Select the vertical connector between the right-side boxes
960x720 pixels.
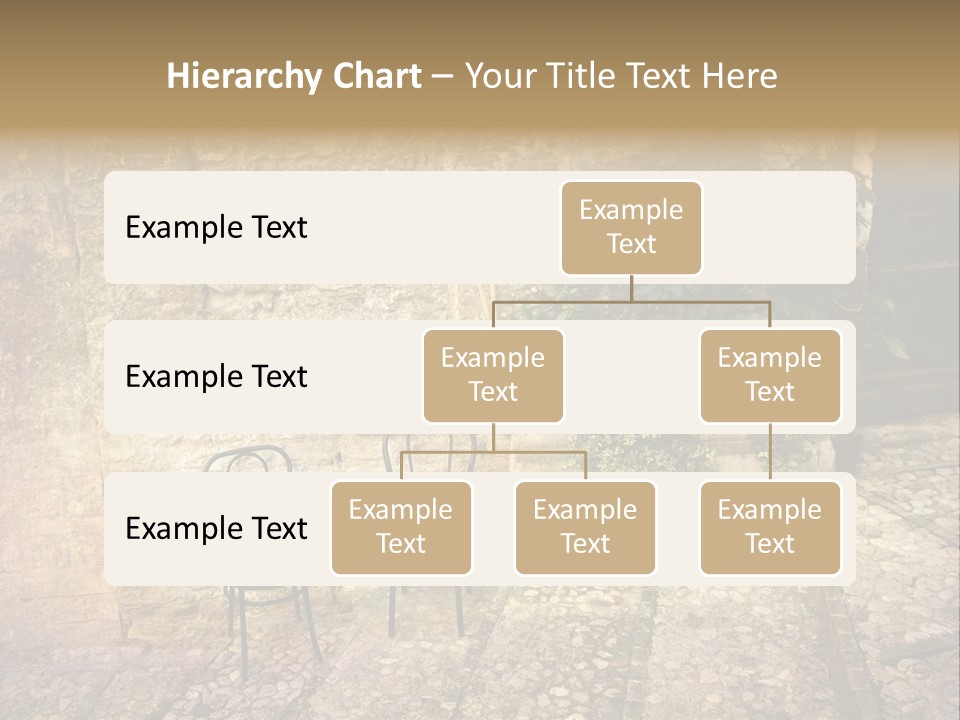(x=770, y=452)
